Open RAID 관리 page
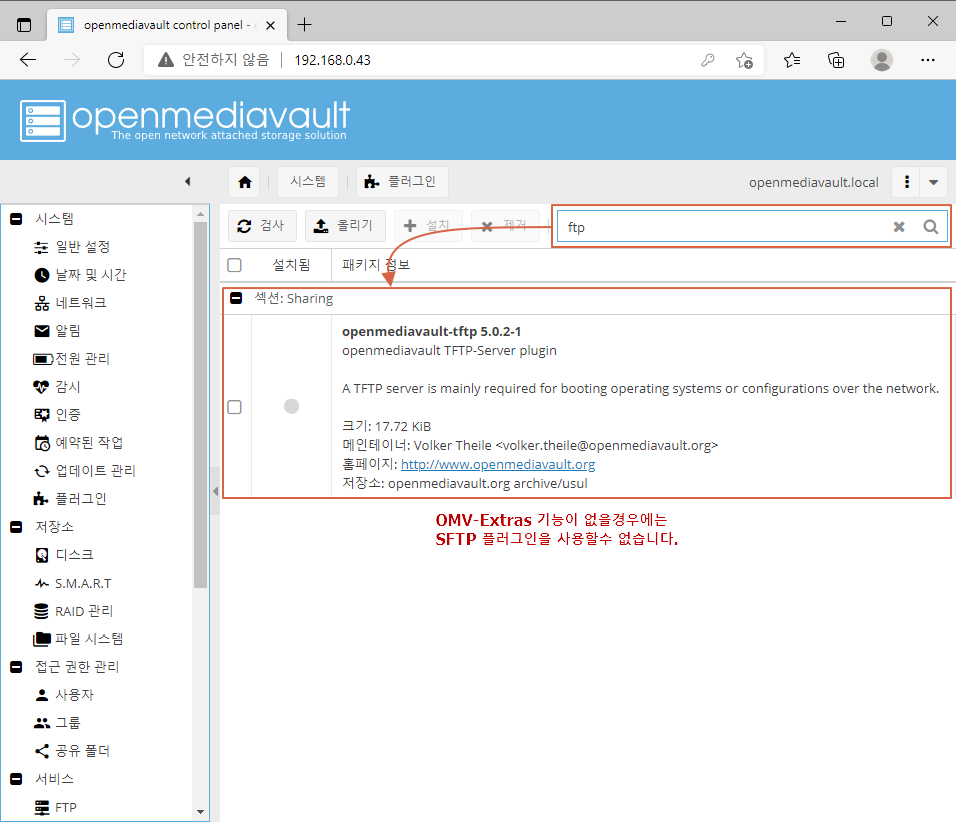956x822 pixels. 73,611
